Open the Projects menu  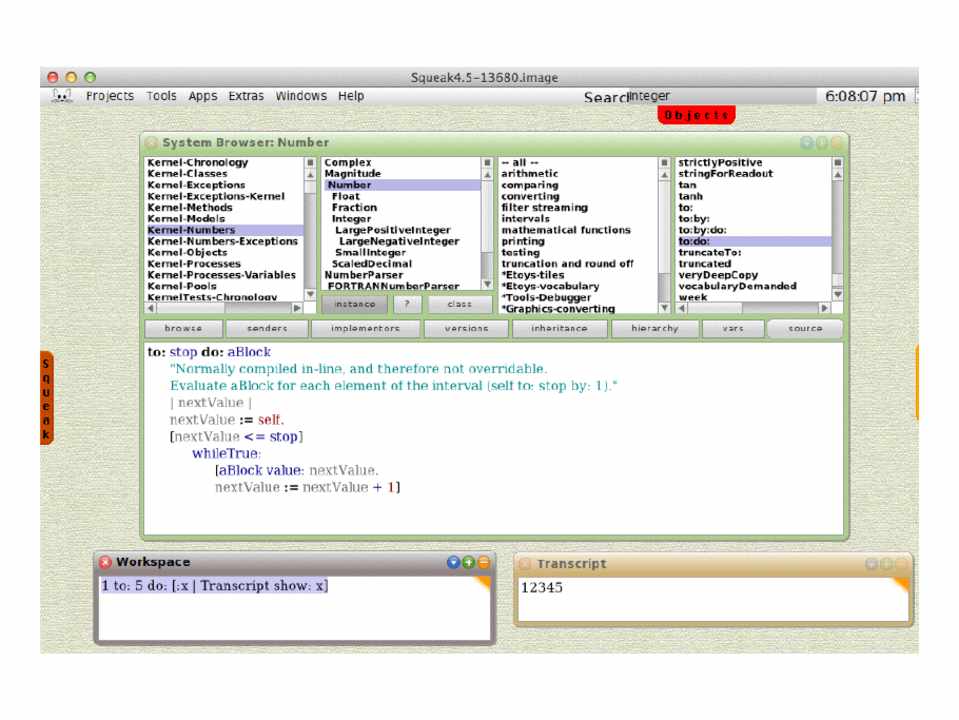coord(109,96)
